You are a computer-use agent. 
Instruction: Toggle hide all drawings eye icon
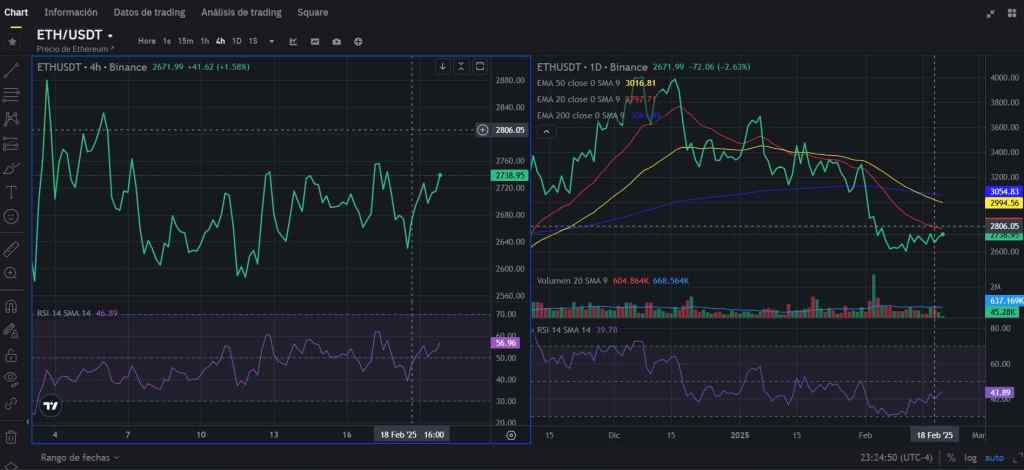[x=11, y=379]
